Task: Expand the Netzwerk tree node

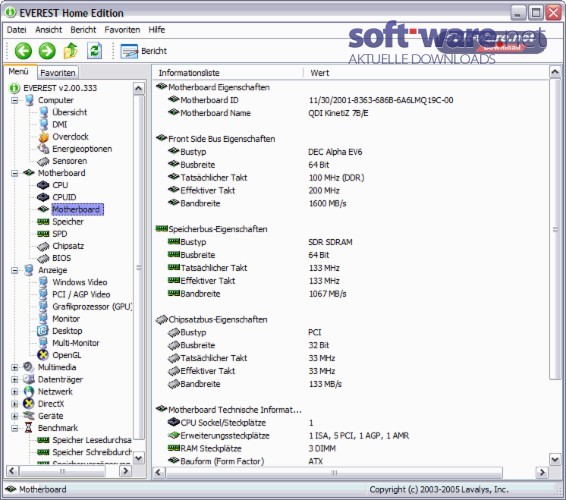Action: (x=14, y=392)
